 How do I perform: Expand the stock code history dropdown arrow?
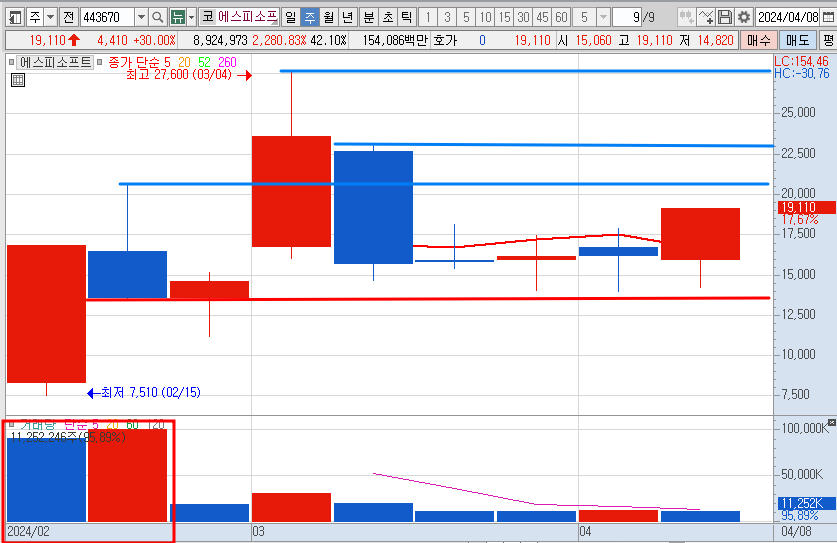tap(141, 18)
